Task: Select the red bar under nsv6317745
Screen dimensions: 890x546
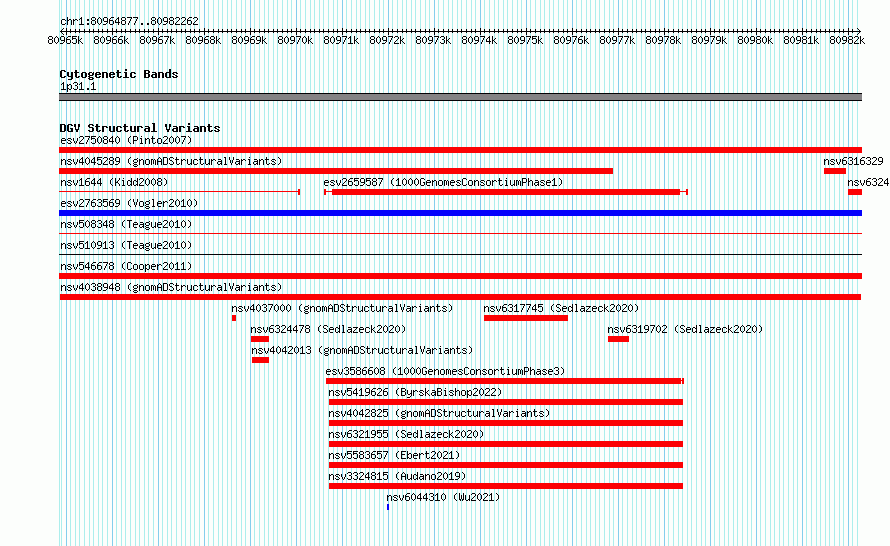Action: click(526, 318)
